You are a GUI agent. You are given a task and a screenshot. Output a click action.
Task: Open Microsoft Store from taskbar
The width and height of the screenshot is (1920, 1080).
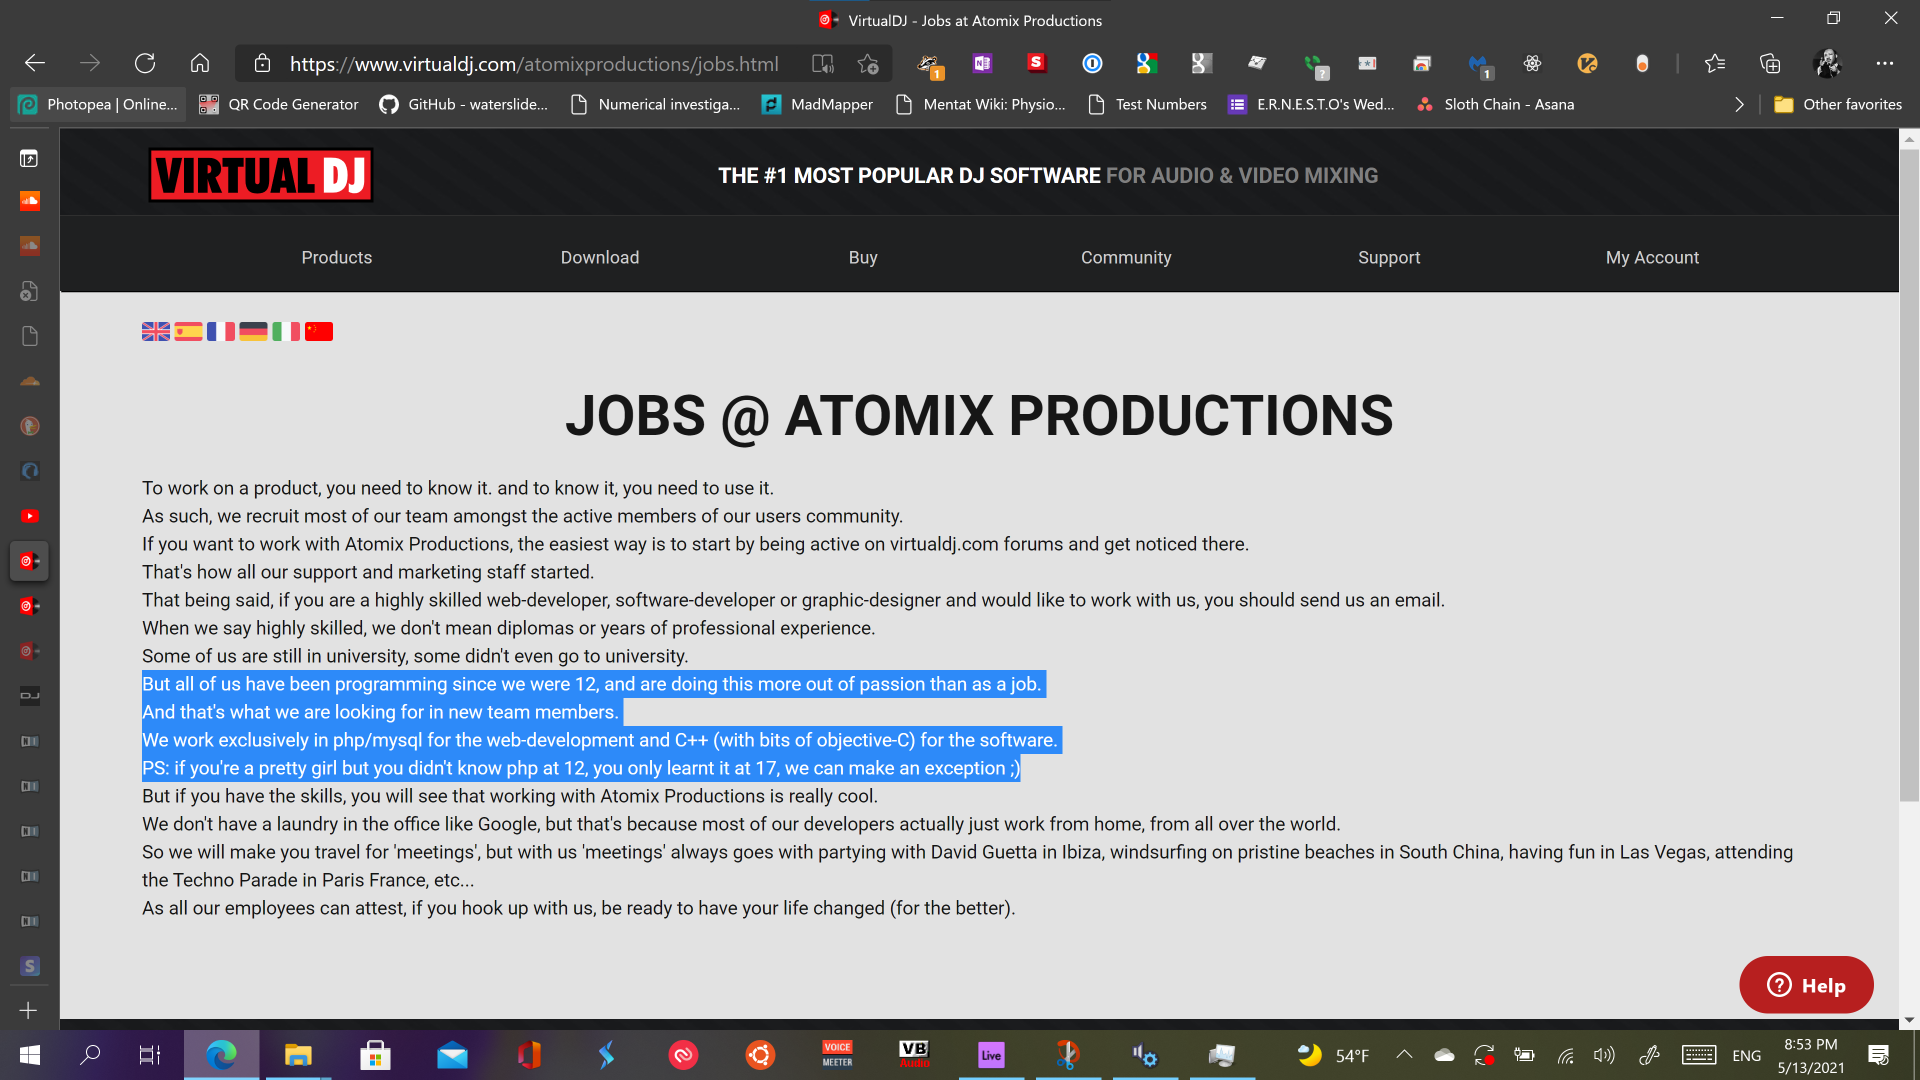375,1055
